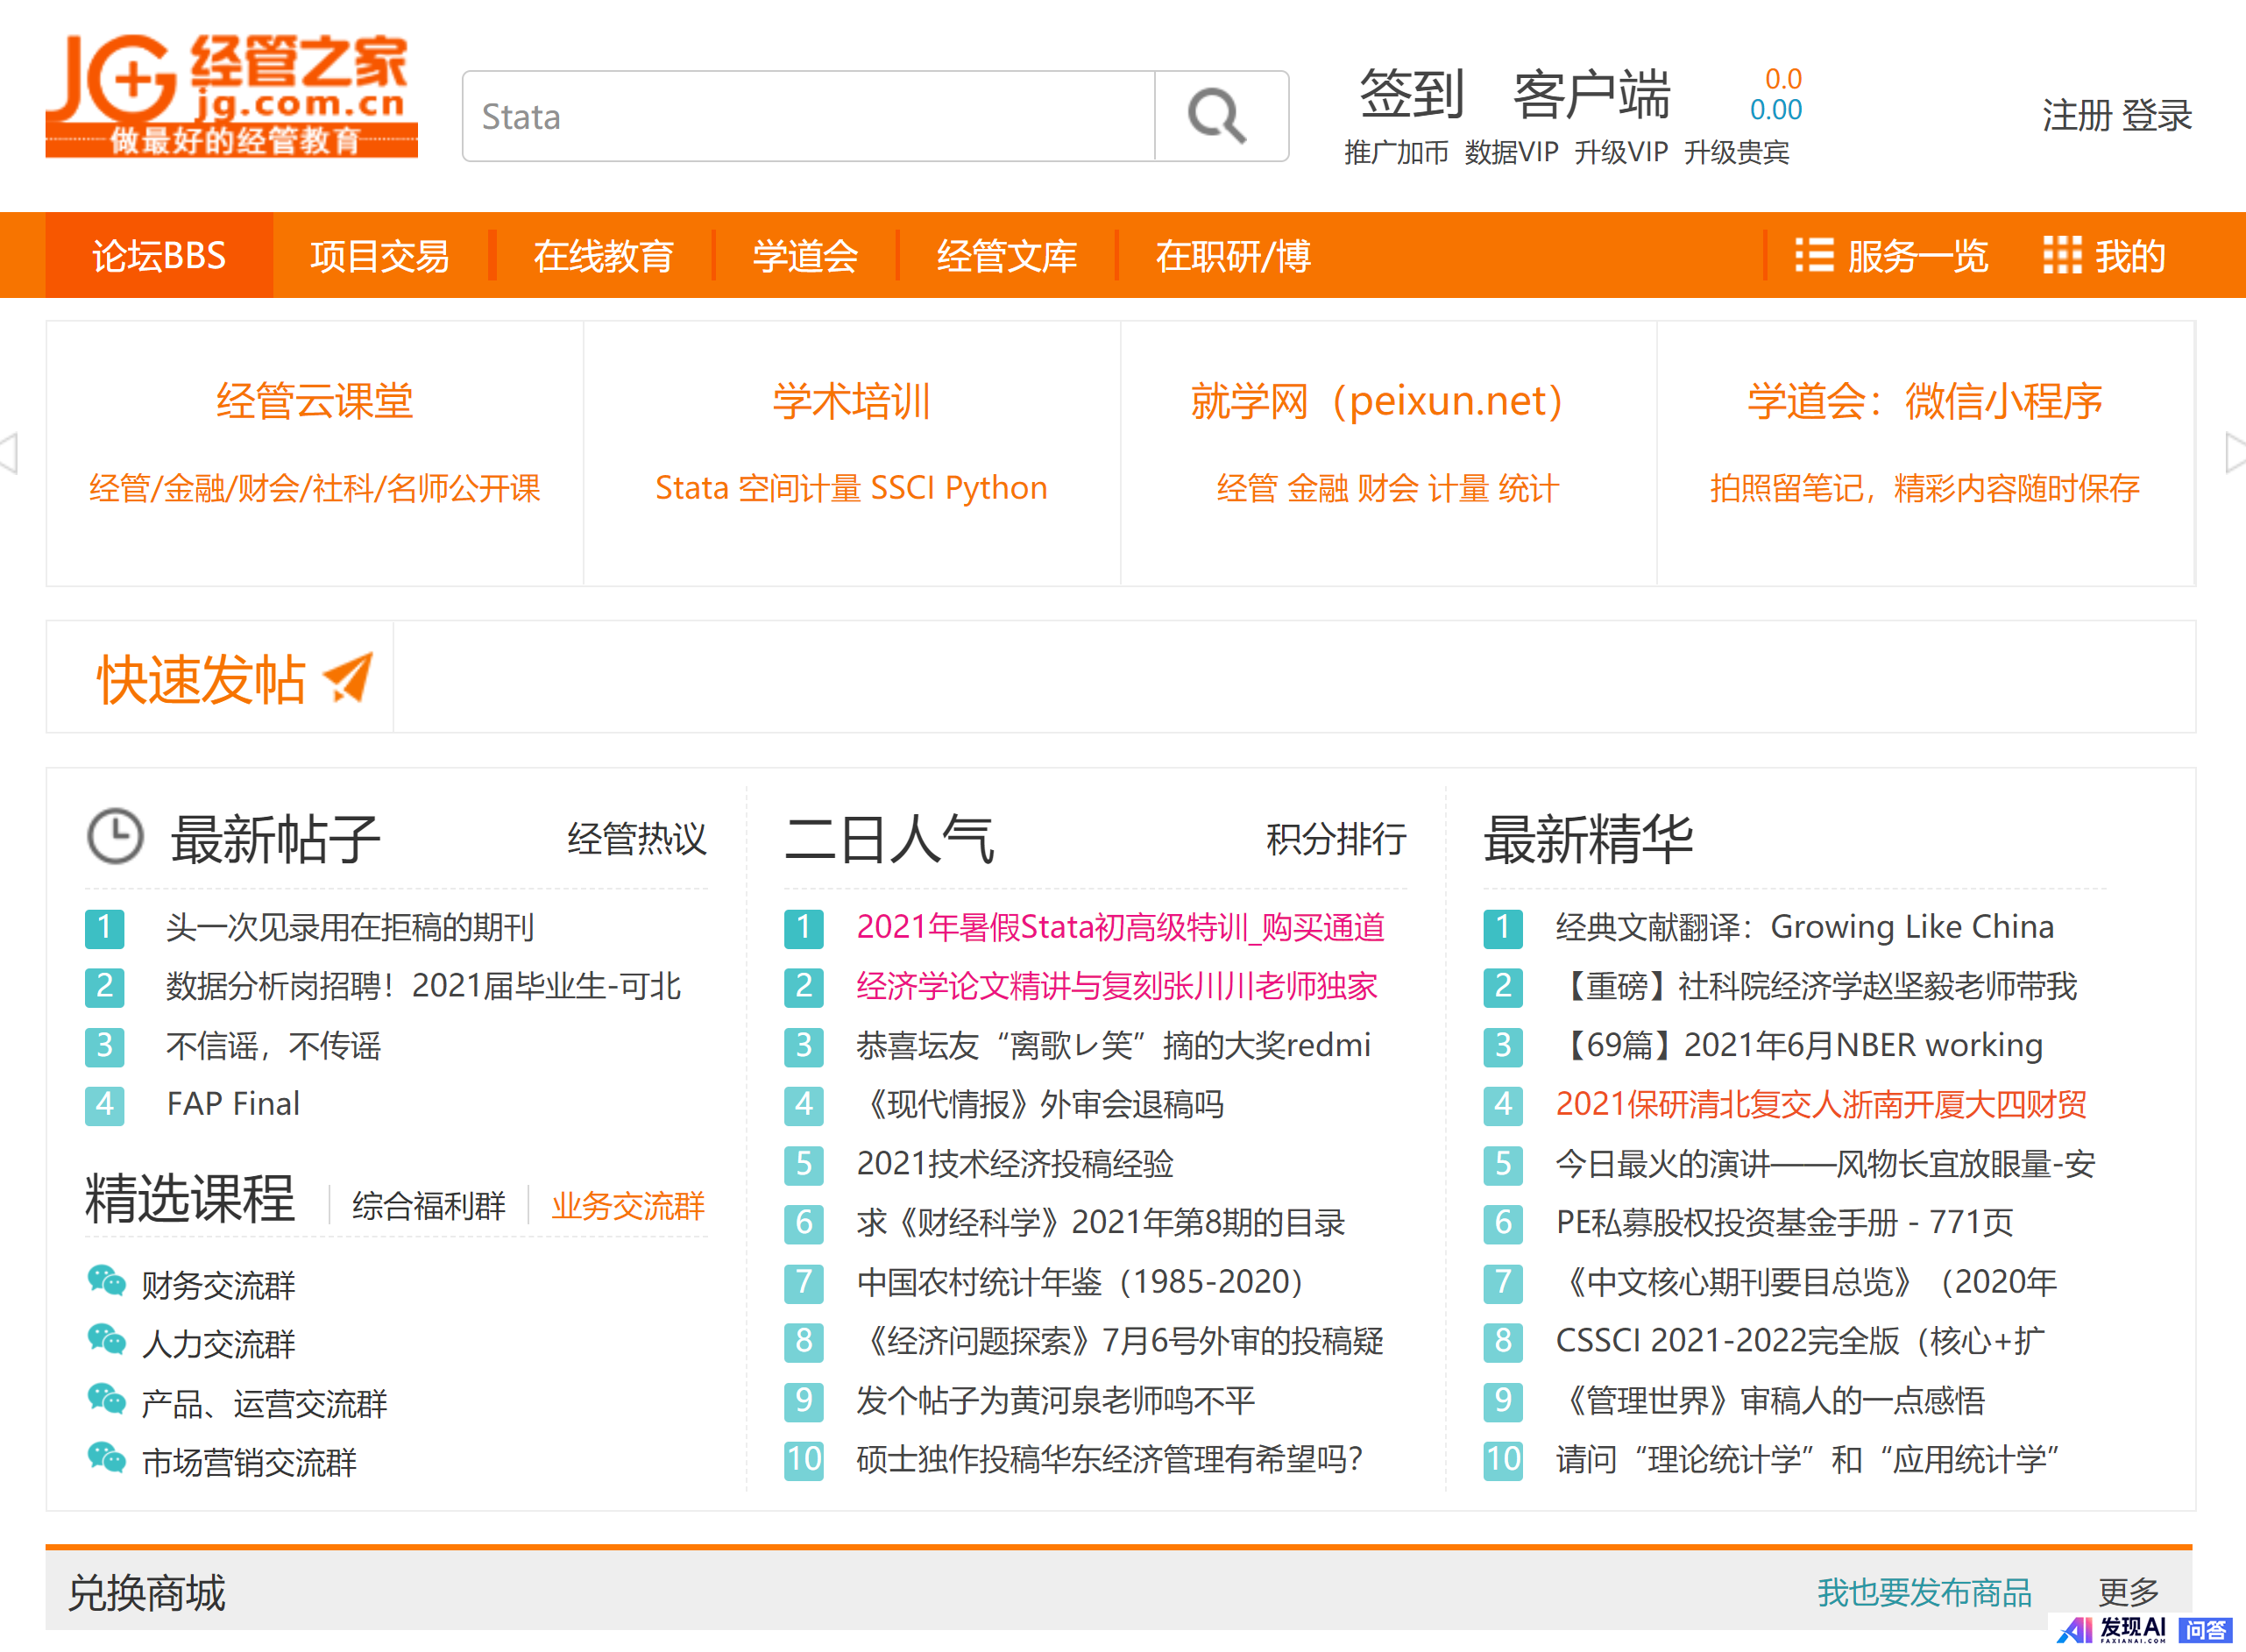Open 财务交流群 group link
The width and height of the screenshot is (2246, 1652).
[x=219, y=1285]
